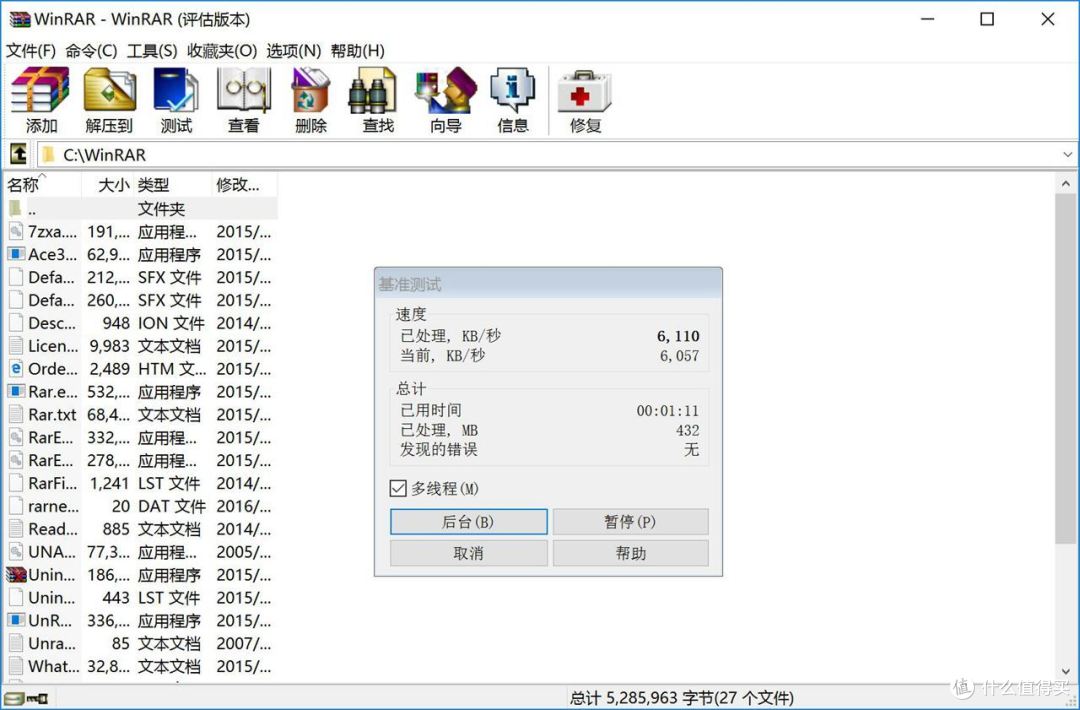The image size is (1080, 710).
Task: Click the Add (添加) toolbar icon
Action: point(40,90)
